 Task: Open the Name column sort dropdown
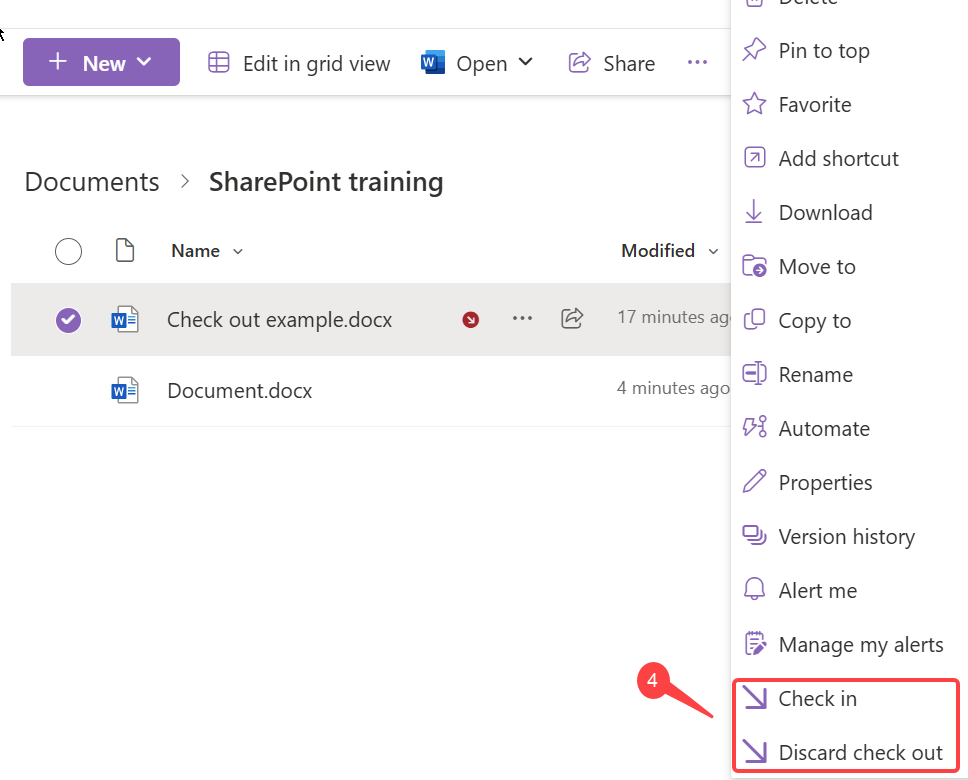238,252
